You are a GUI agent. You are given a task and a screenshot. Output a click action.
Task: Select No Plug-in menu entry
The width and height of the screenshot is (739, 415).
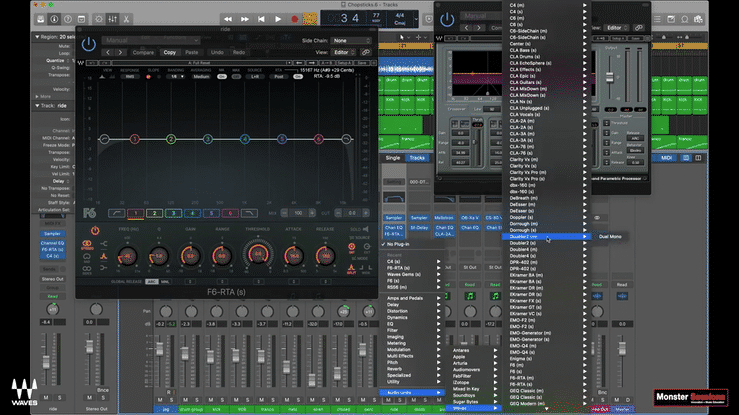coord(413,244)
